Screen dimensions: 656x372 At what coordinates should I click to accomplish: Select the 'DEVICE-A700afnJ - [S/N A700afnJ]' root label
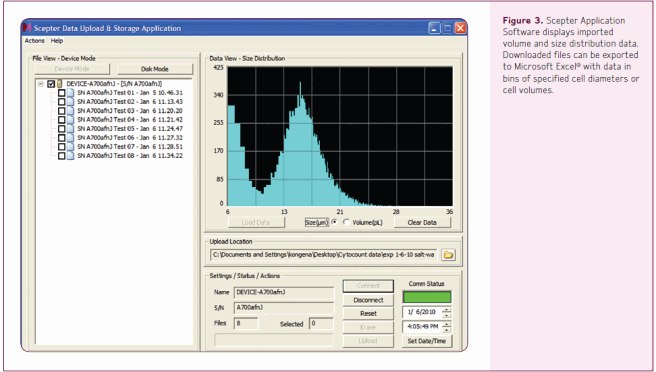pyautogui.click(x=114, y=84)
